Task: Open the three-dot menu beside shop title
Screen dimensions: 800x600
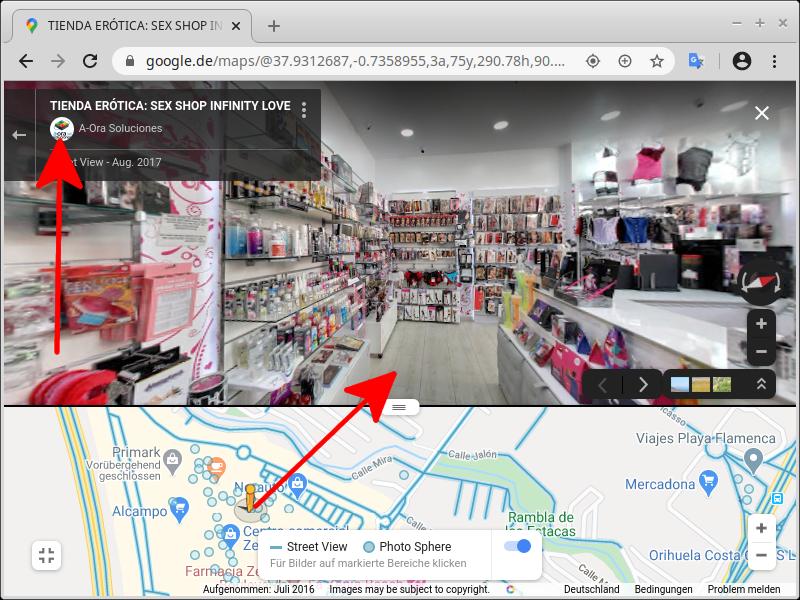Action: coord(304,109)
